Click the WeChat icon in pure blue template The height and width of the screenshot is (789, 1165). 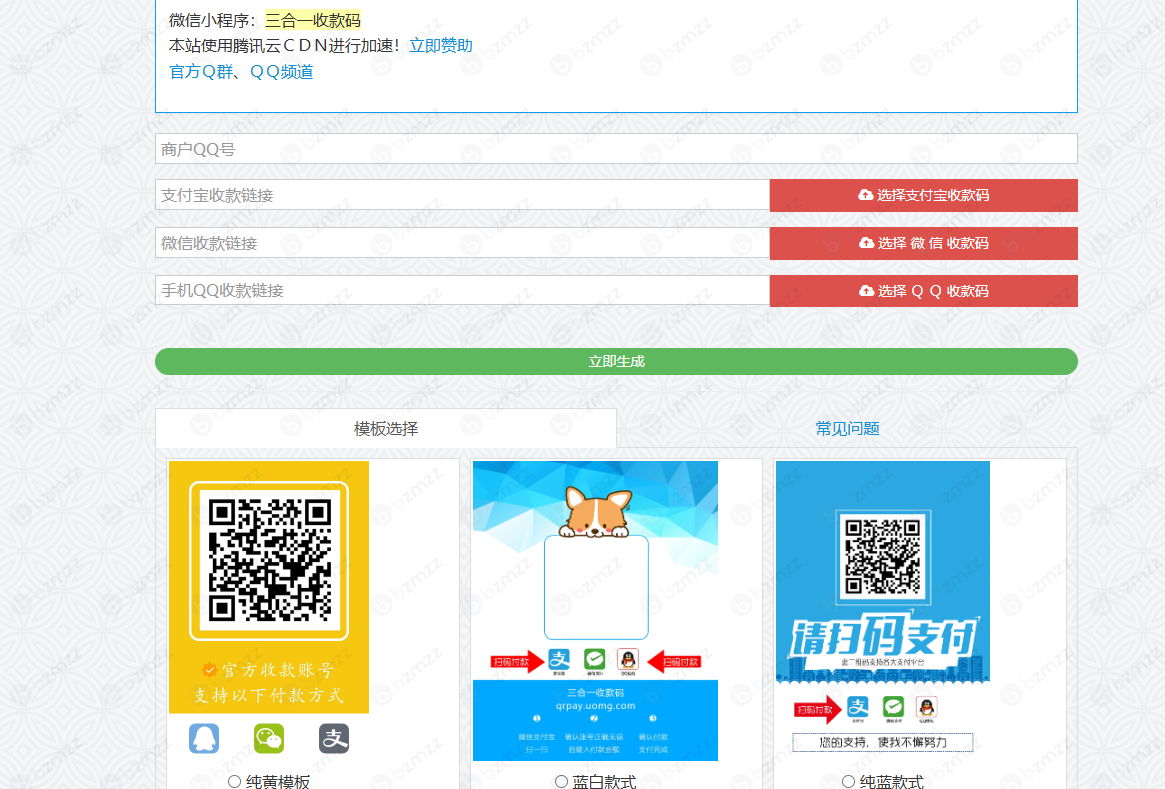(893, 708)
